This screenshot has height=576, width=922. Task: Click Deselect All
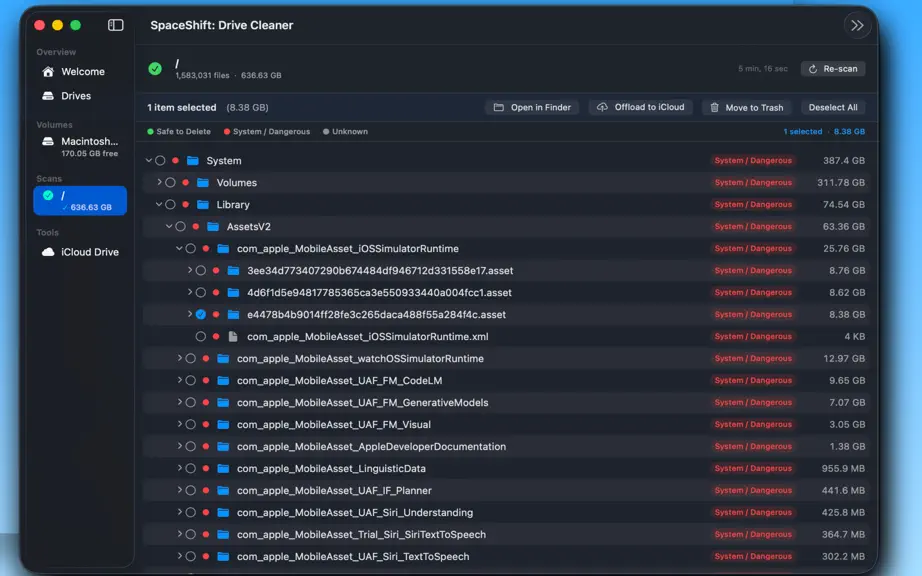coord(833,108)
